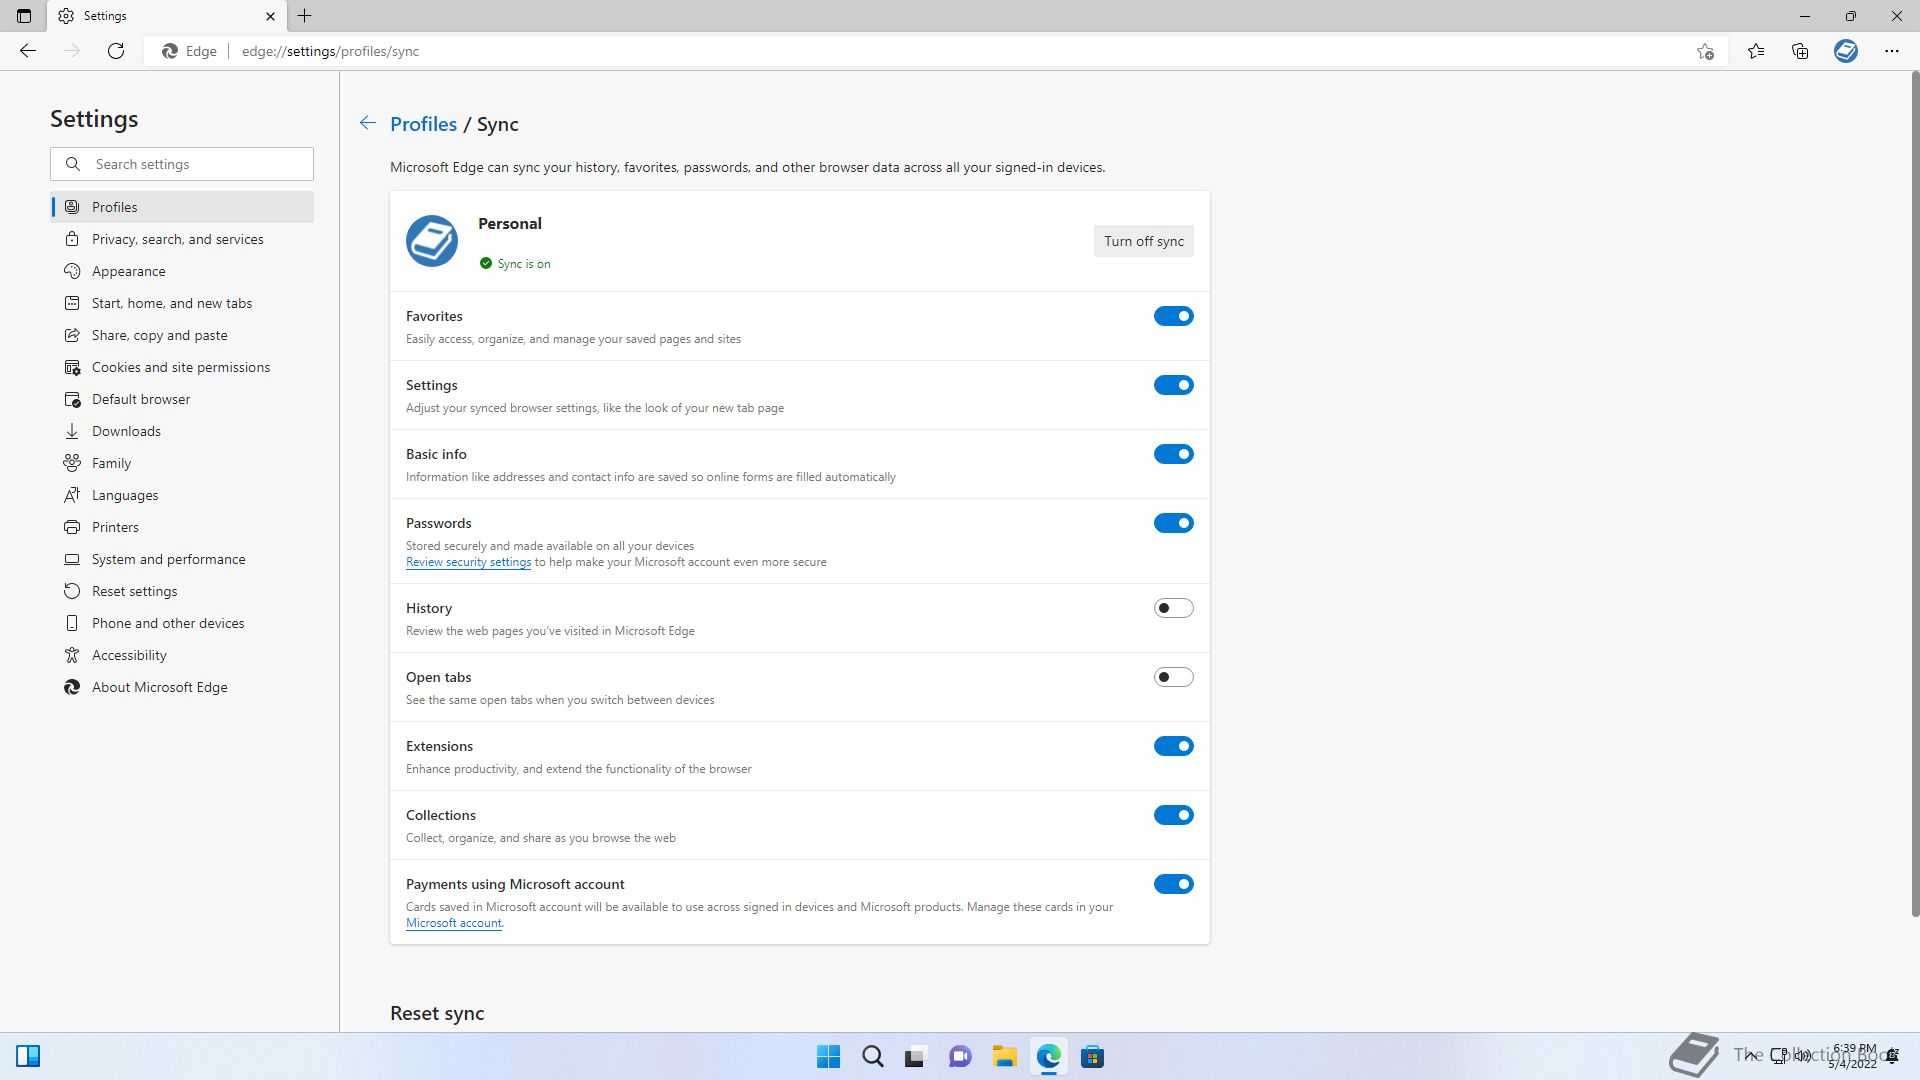Open taskbar Search icon
Image resolution: width=1920 pixels, height=1080 pixels.
click(872, 1057)
